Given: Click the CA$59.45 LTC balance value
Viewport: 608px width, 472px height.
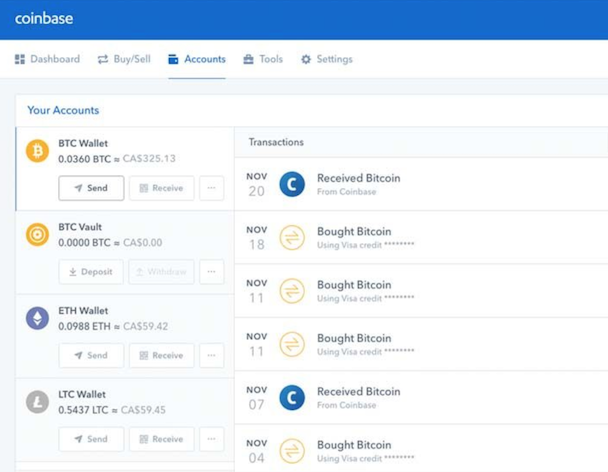Looking at the screenshot, I should (x=143, y=410).
